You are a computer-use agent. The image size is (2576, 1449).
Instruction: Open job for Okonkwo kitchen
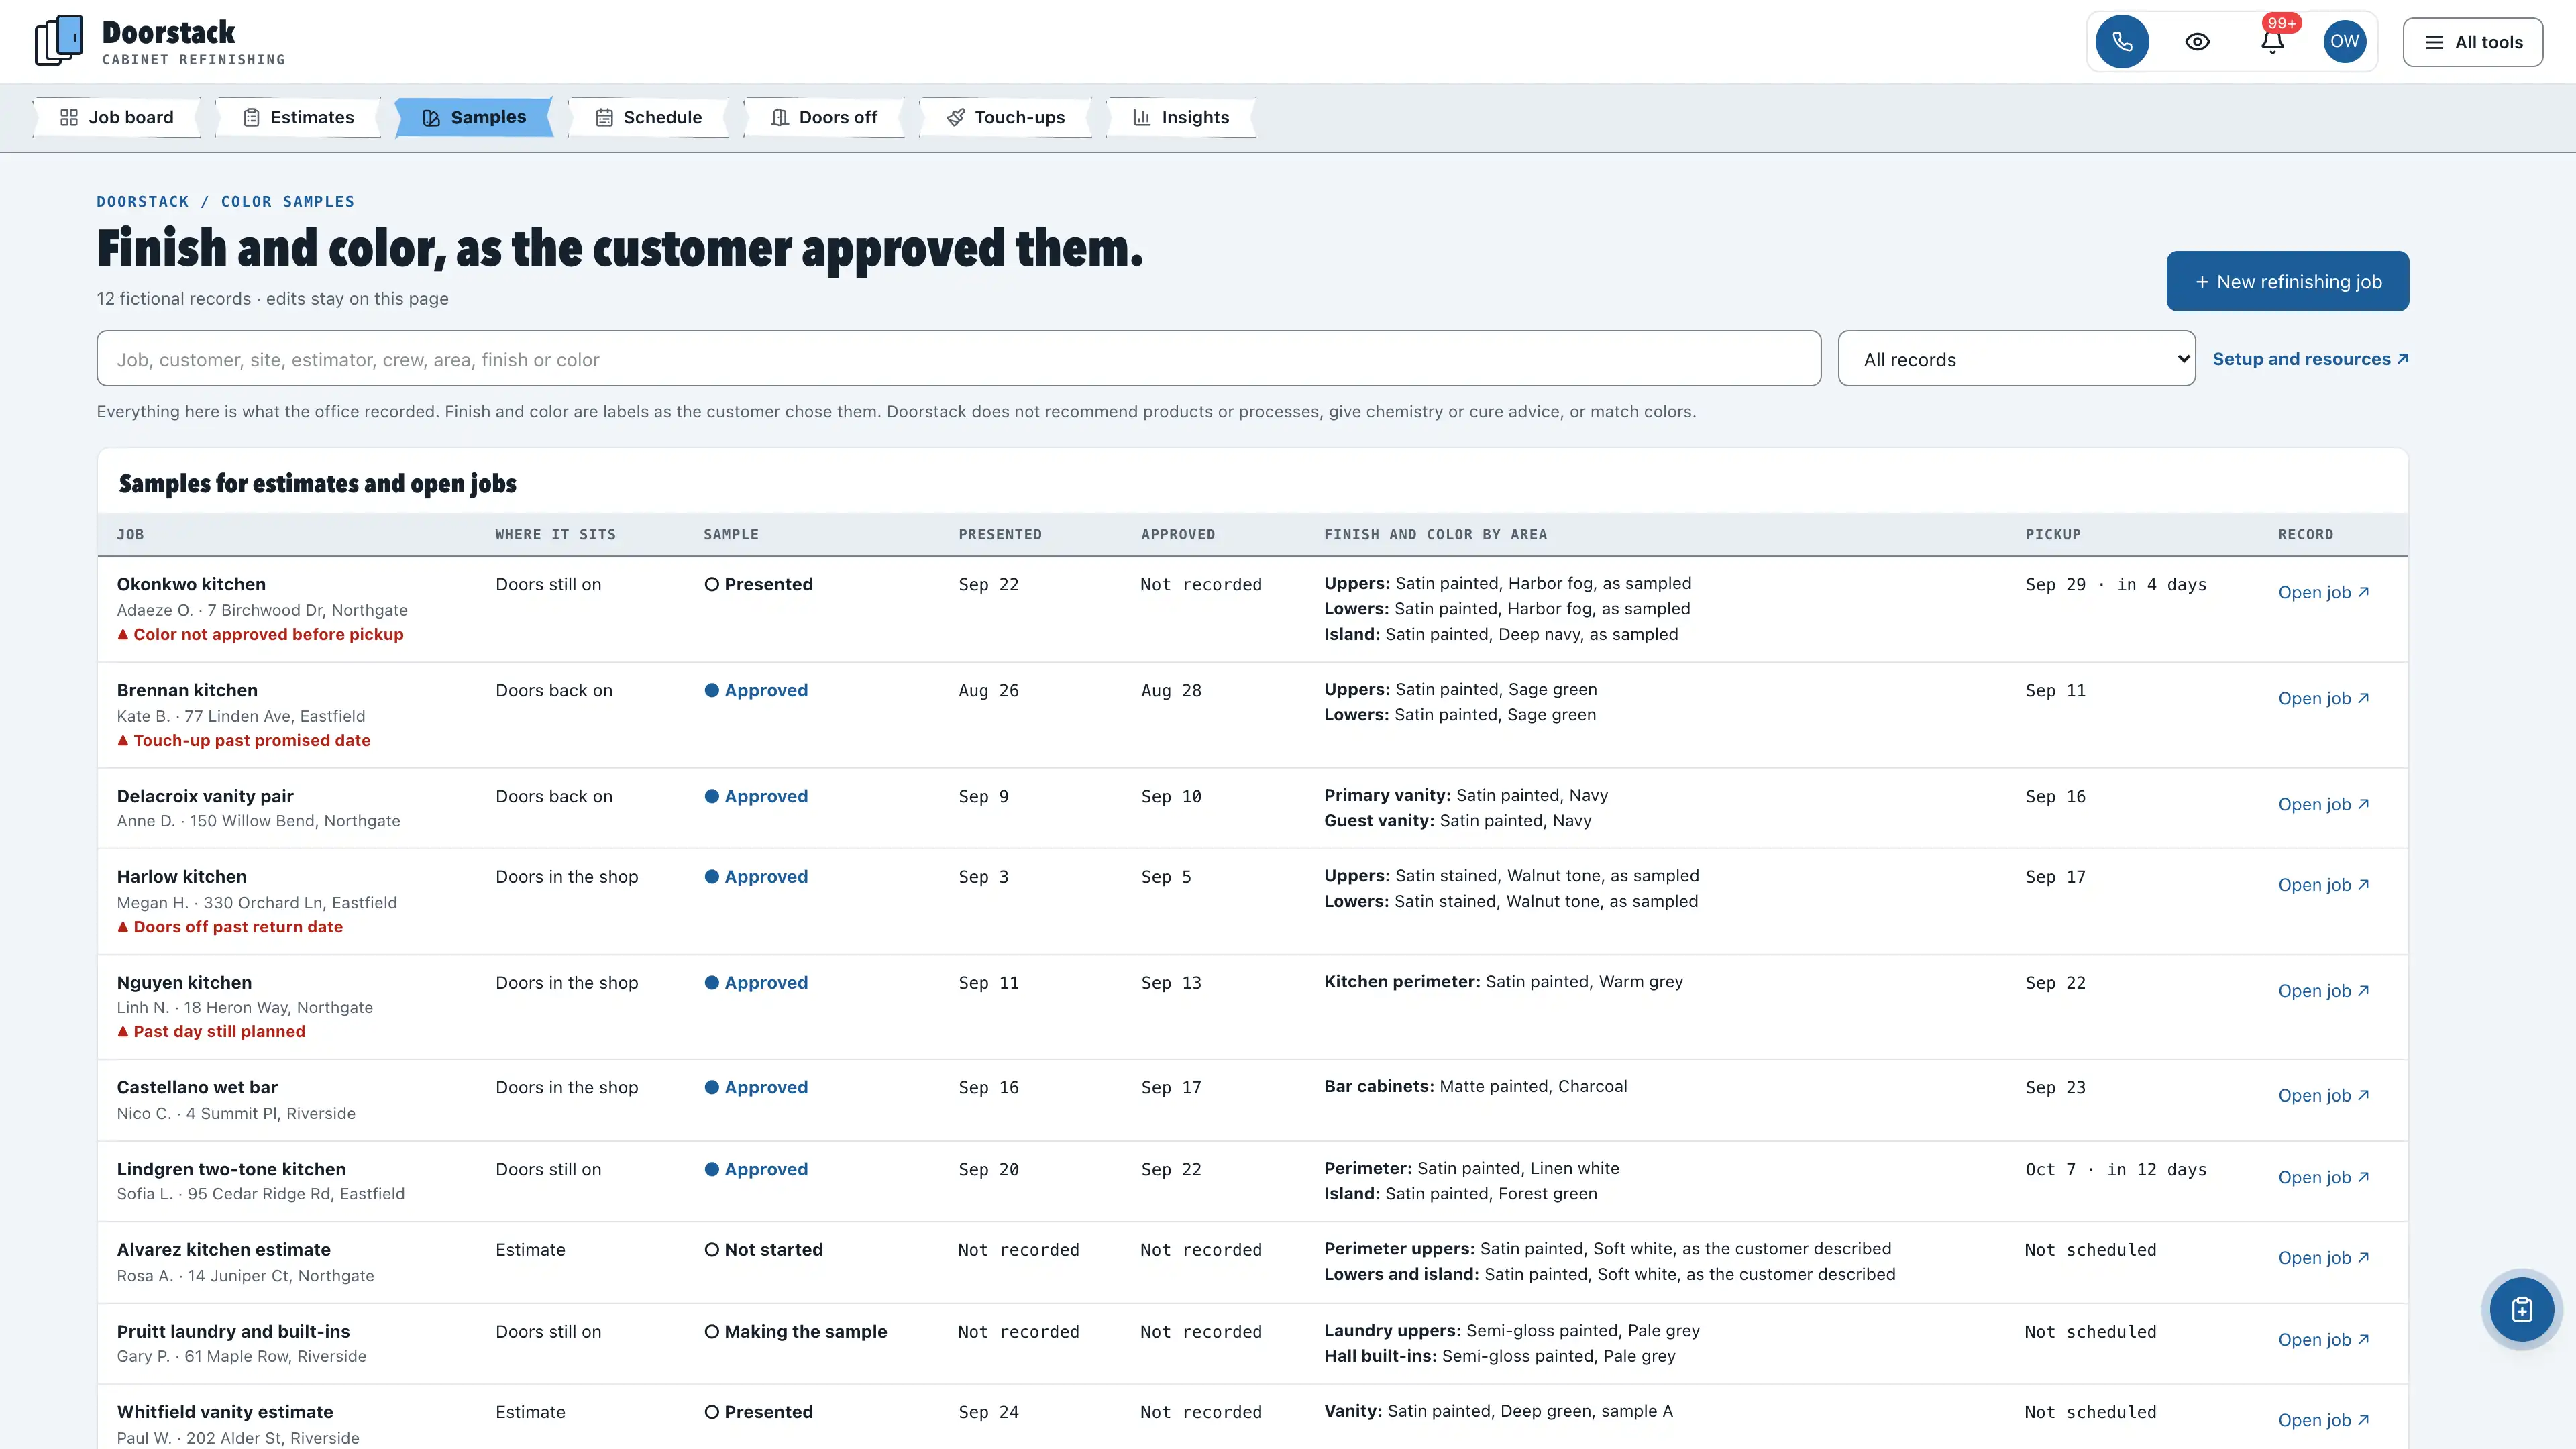tap(2323, 592)
